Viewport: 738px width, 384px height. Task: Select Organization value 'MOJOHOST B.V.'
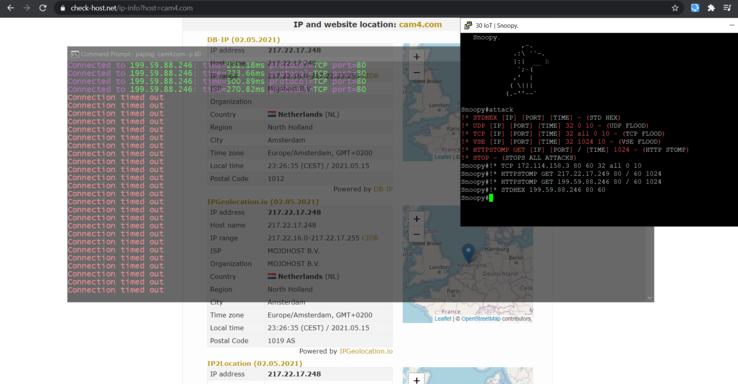coord(293,264)
